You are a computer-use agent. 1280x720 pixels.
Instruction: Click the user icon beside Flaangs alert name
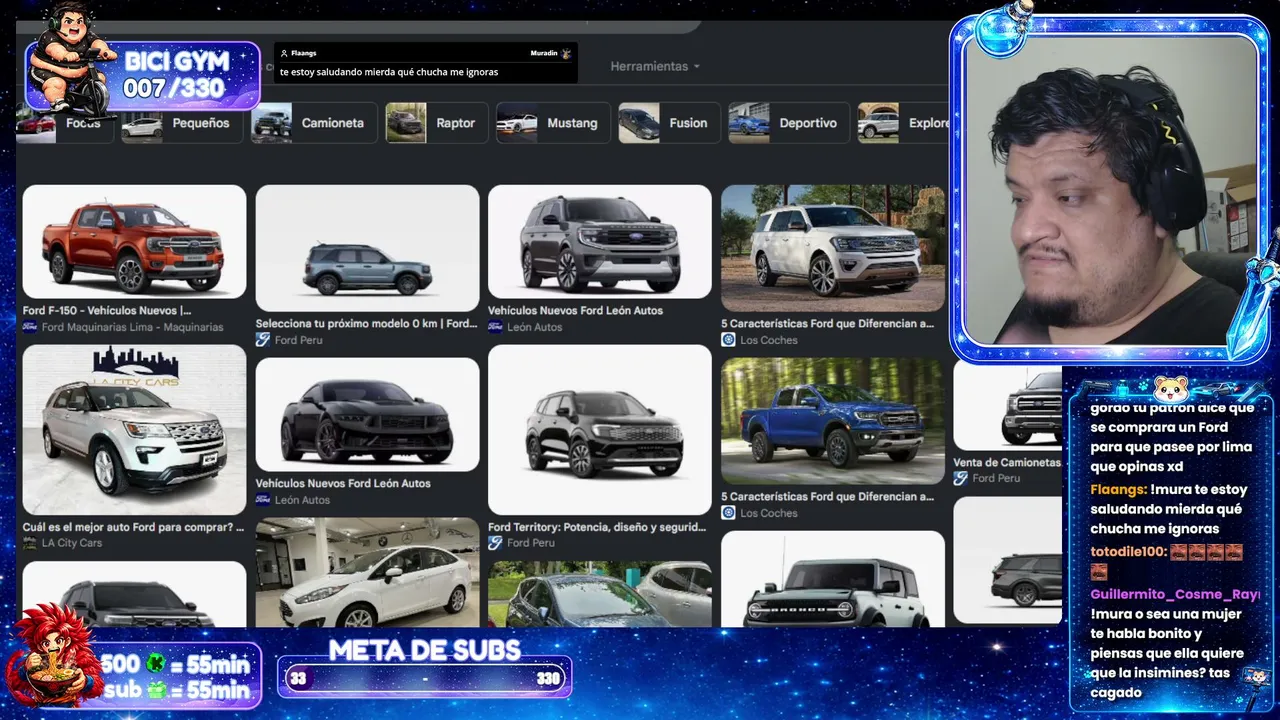click(284, 53)
